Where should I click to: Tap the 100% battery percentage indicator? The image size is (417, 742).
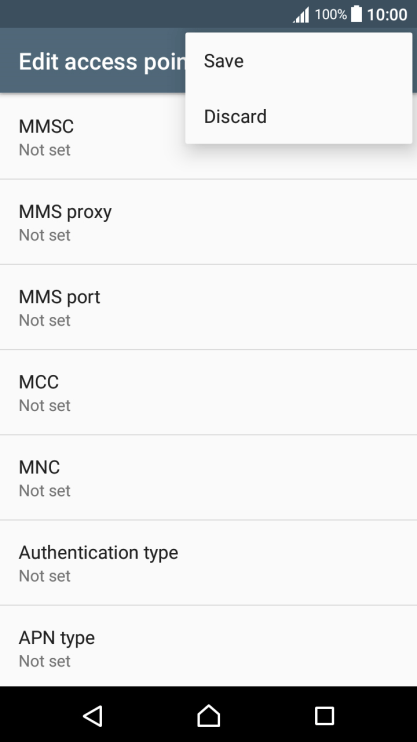click(330, 15)
